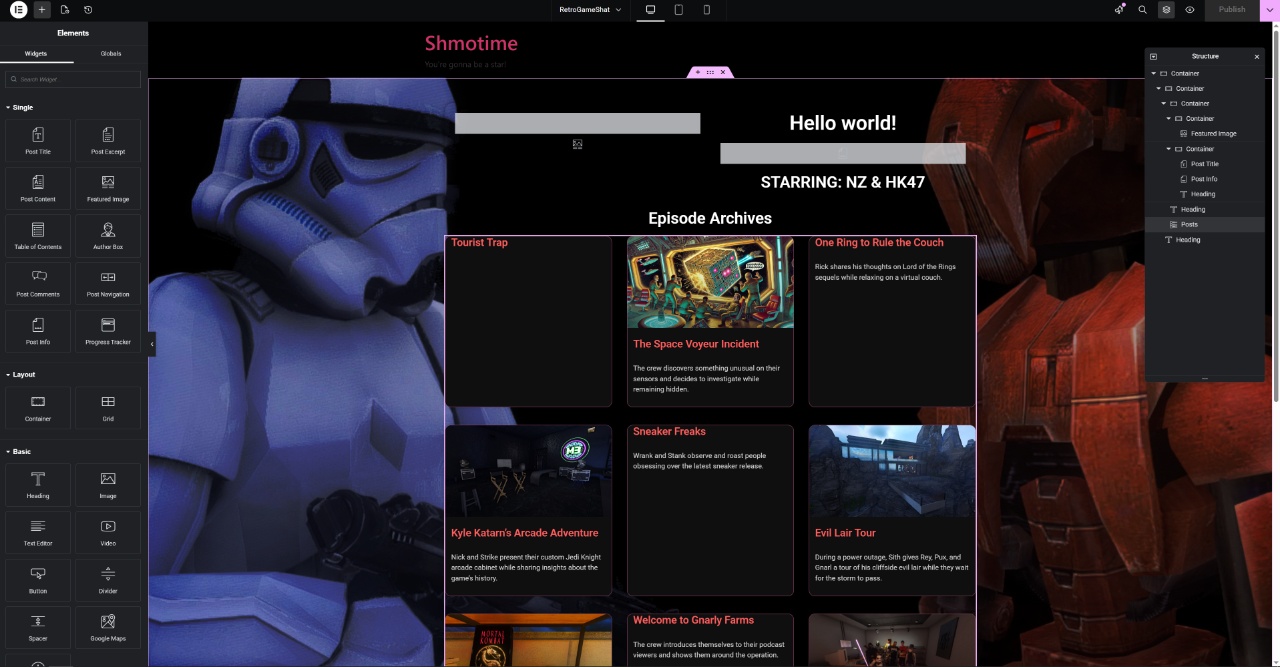Select the Spacer widget

point(38,627)
